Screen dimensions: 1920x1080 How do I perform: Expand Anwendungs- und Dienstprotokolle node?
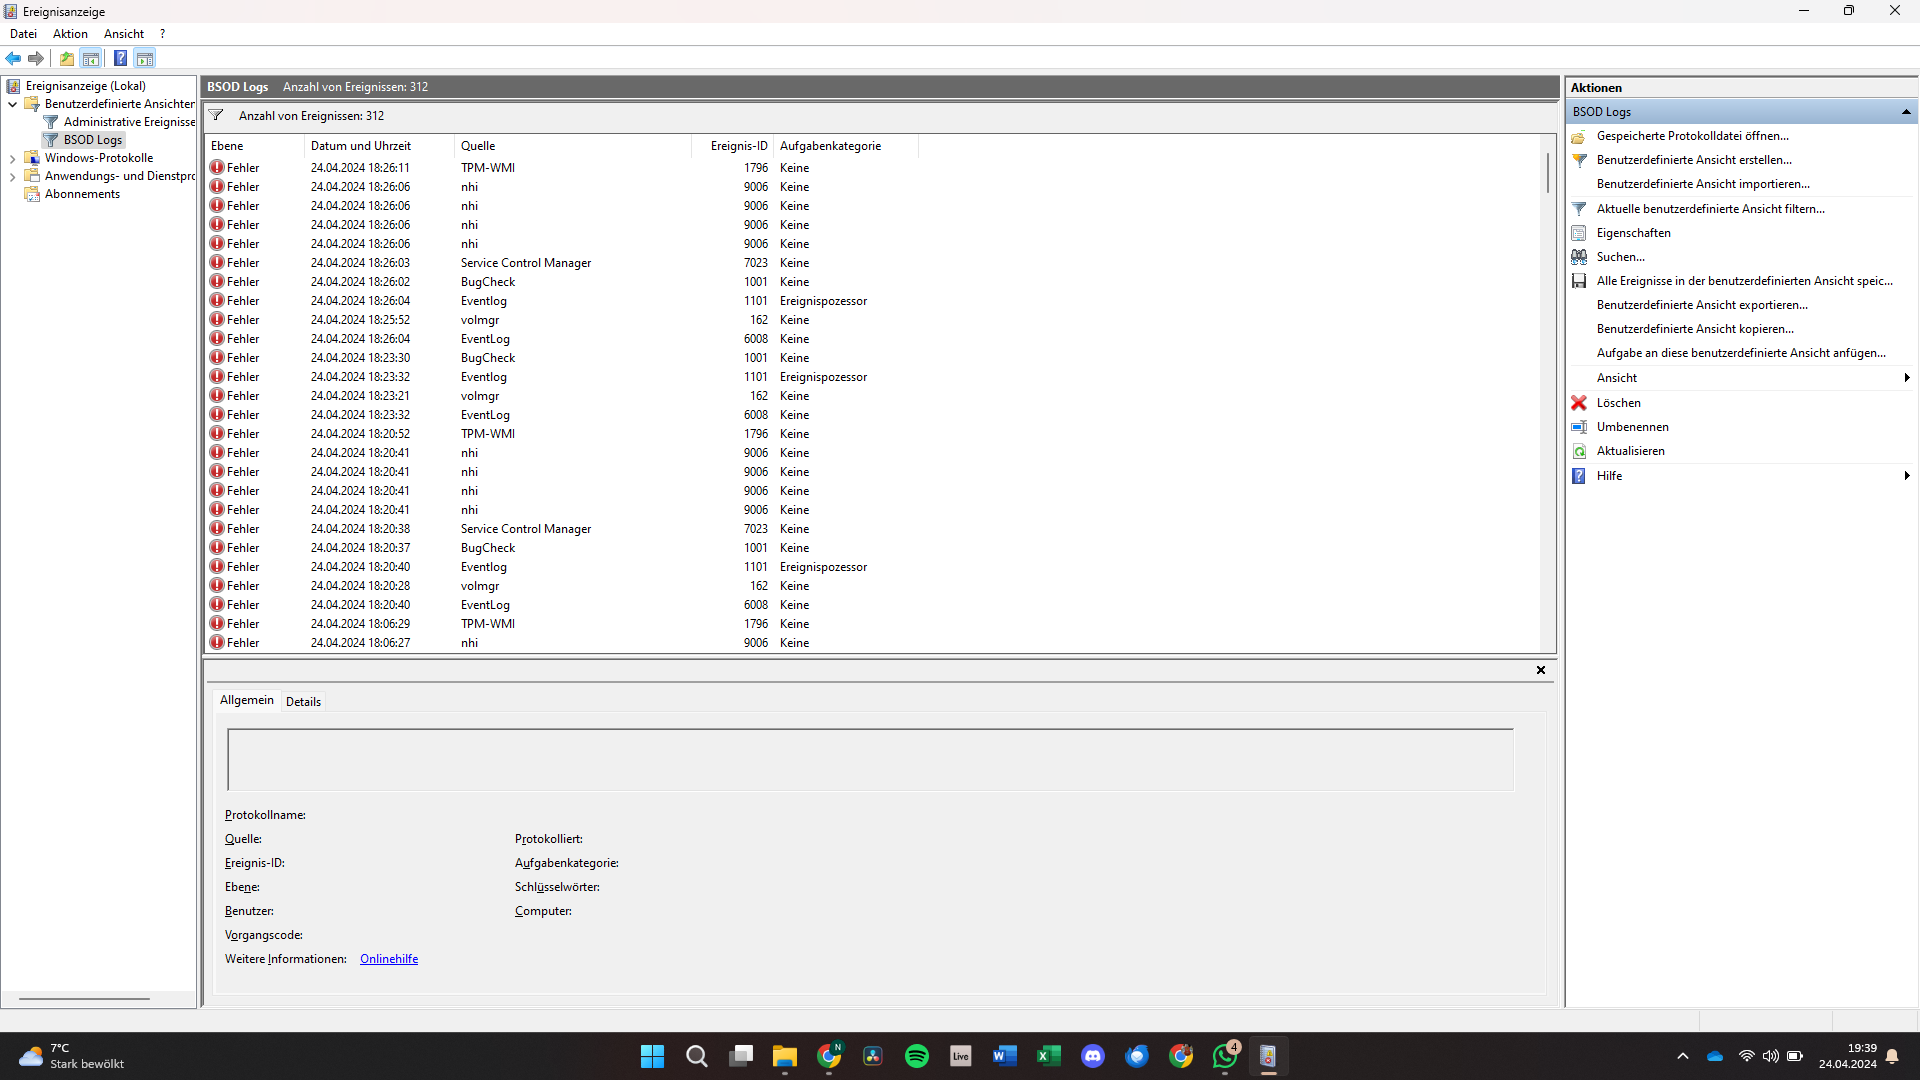point(12,176)
